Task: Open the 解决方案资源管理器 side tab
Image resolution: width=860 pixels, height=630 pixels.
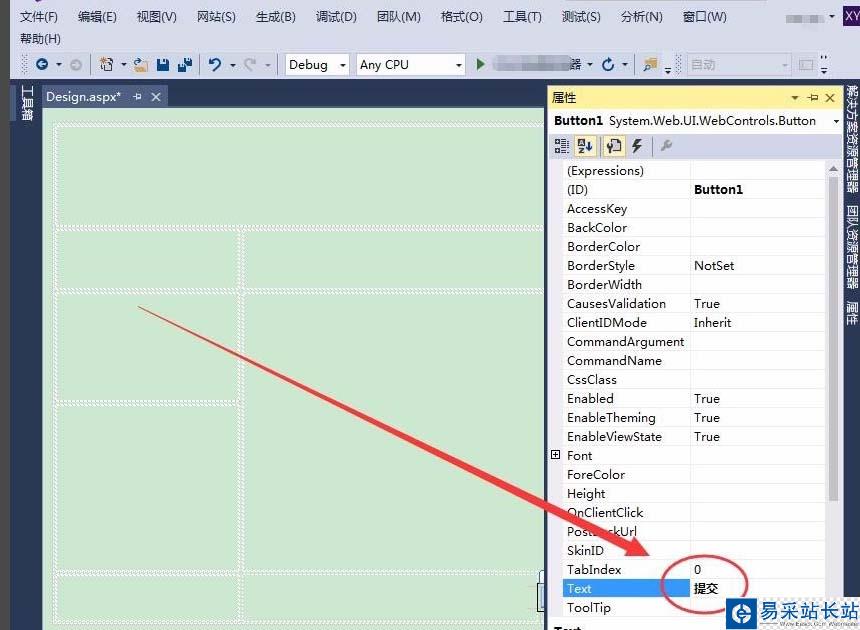Action: click(x=852, y=138)
